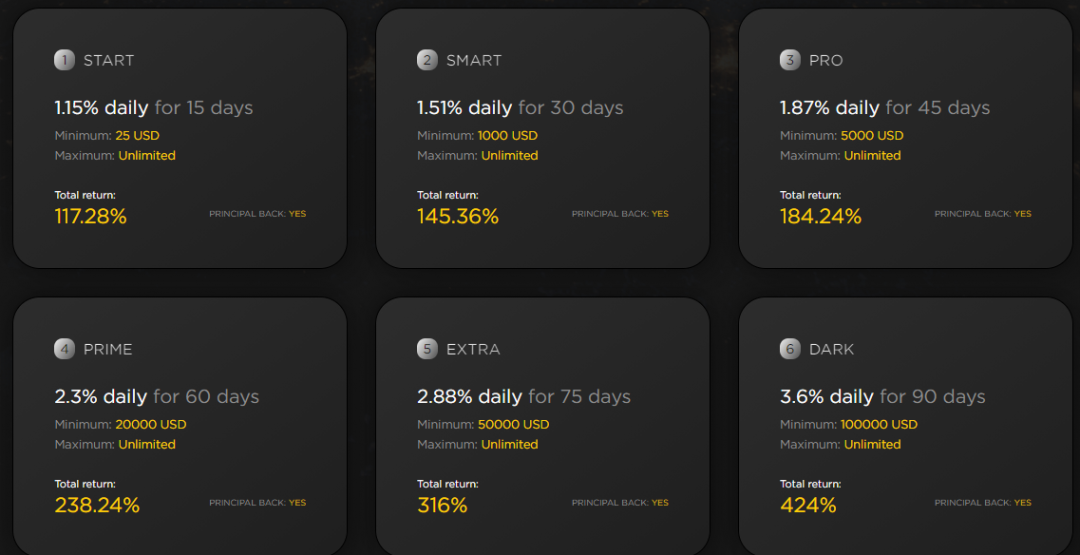Select the SMART plan title
This screenshot has height=555, width=1080.
(x=474, y=61)
